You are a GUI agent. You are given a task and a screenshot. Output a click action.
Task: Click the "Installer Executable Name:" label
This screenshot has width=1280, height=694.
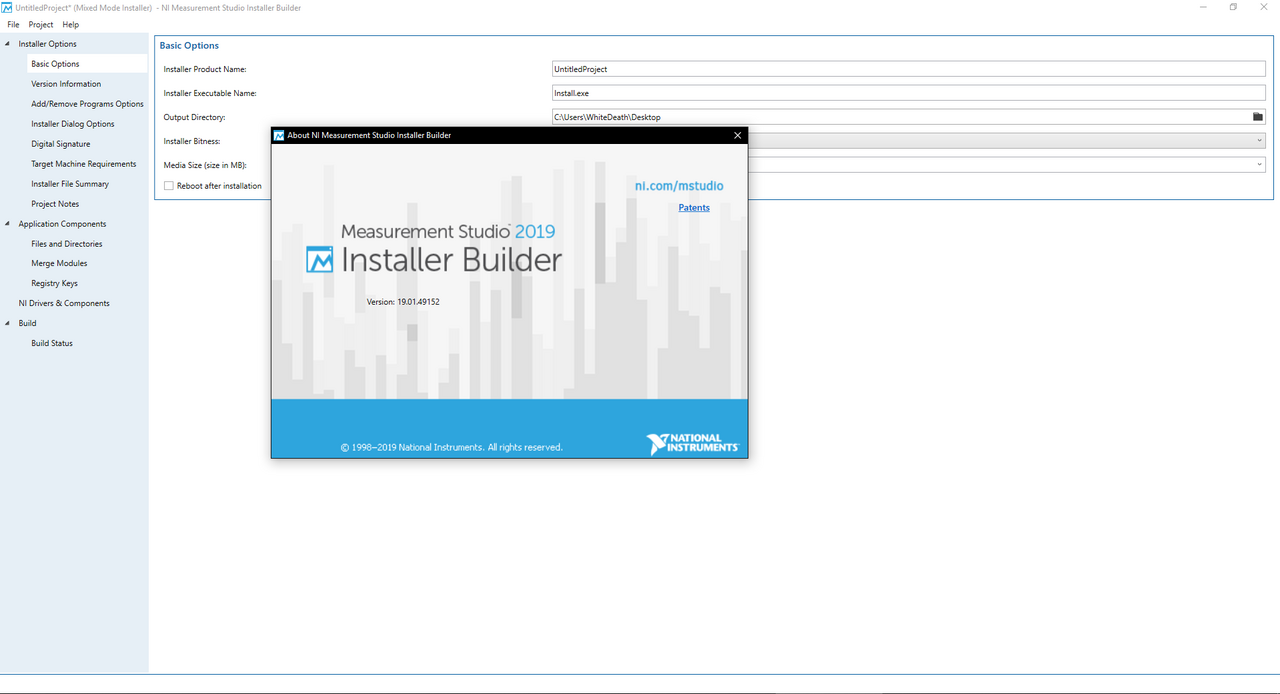coord(210,93)
